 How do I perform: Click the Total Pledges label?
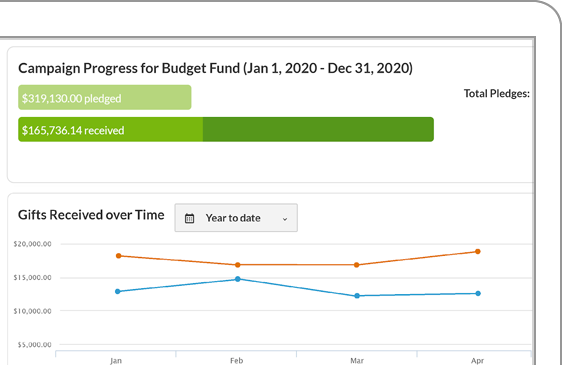[x=497, y=94]
